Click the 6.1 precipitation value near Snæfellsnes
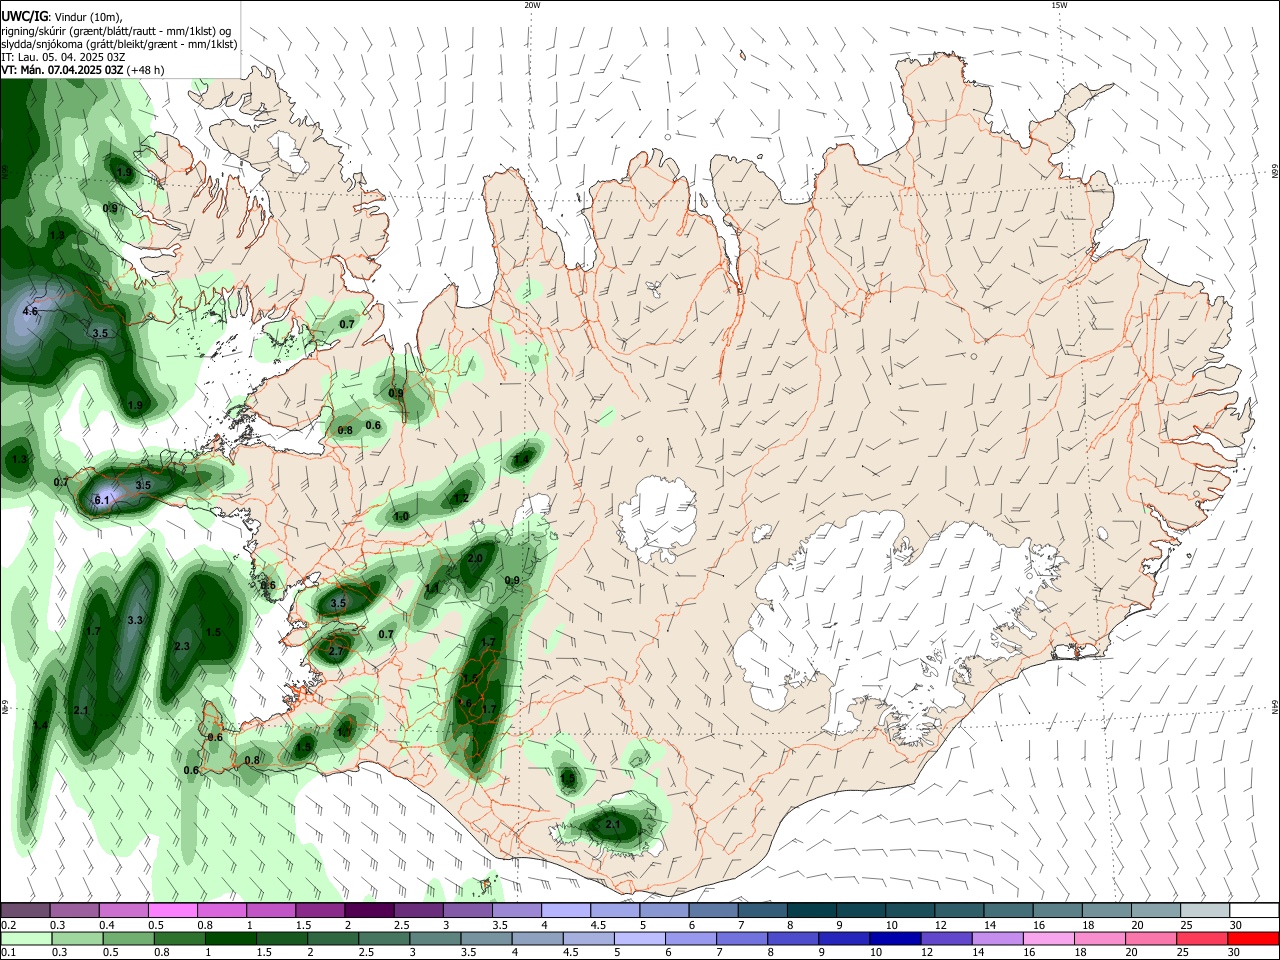1280x960 pixels. coord(101,500)
